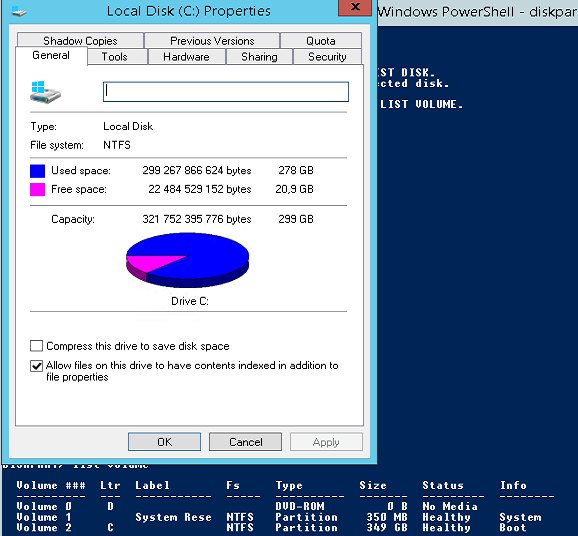Click the Cancel button
Image resolution: width=578 pixels, height=536 pixels.
pos(246,442)
